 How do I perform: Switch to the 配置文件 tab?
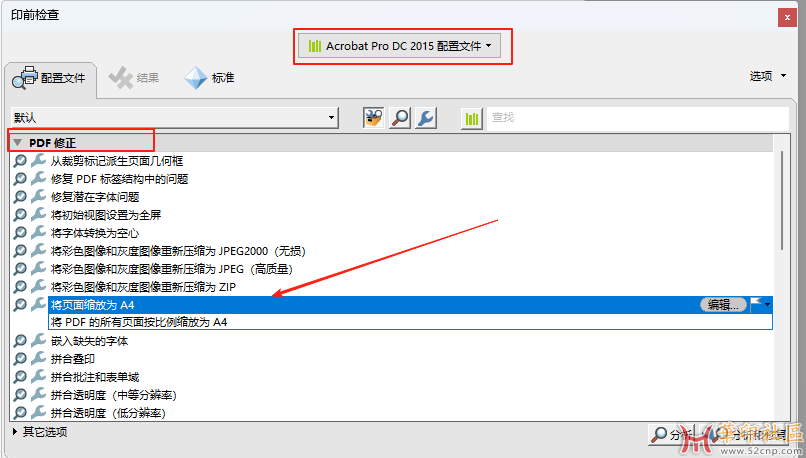(x=50, y=79)
